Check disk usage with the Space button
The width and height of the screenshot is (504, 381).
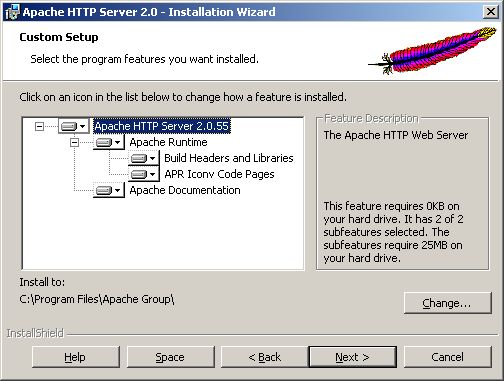pos(170,357)
